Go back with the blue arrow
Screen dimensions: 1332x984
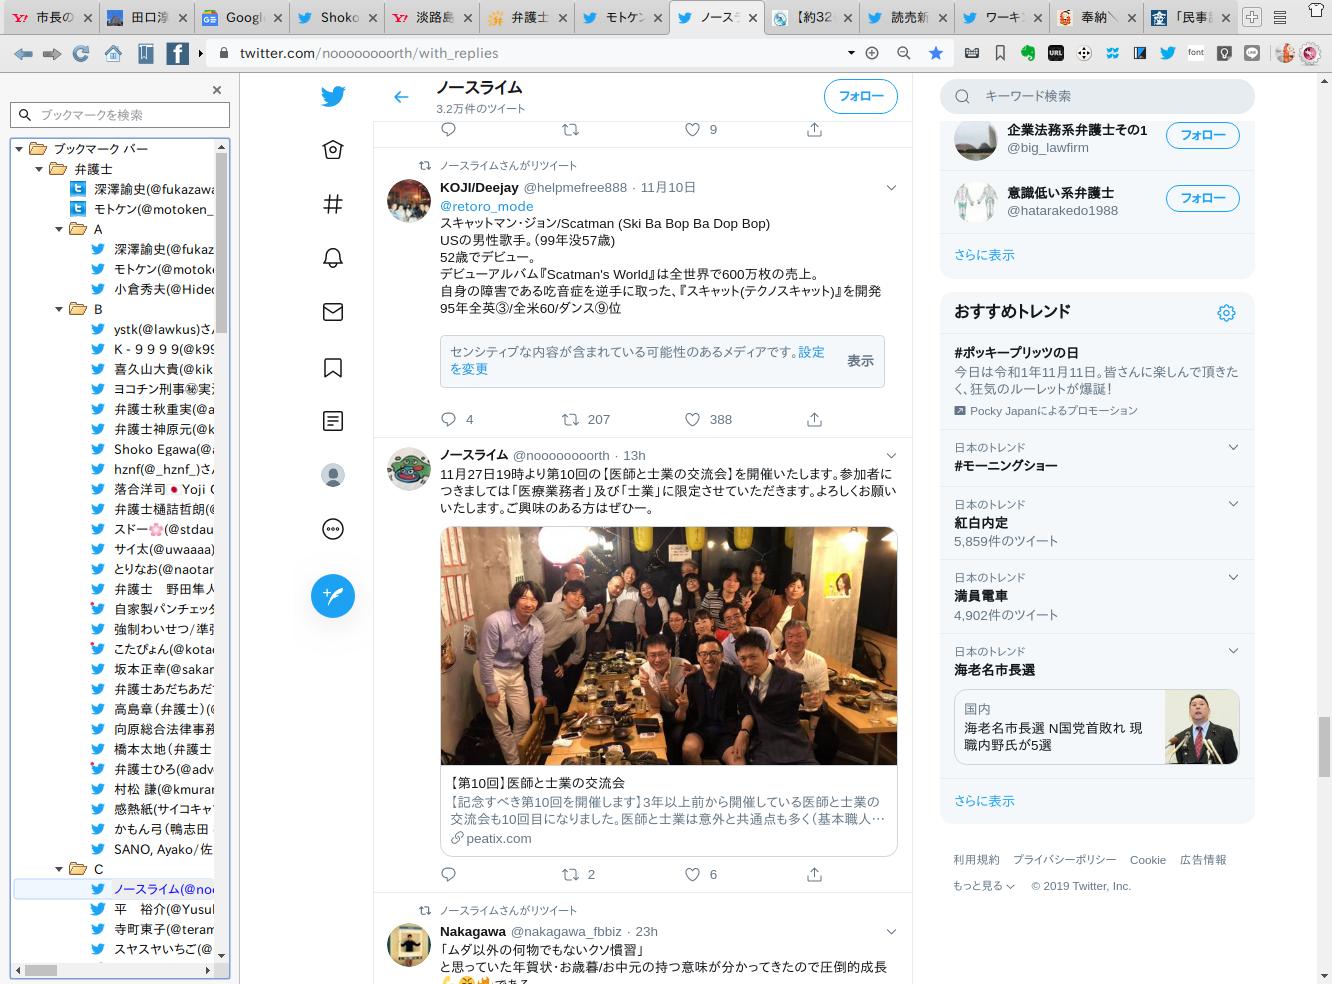pos(401,97)
